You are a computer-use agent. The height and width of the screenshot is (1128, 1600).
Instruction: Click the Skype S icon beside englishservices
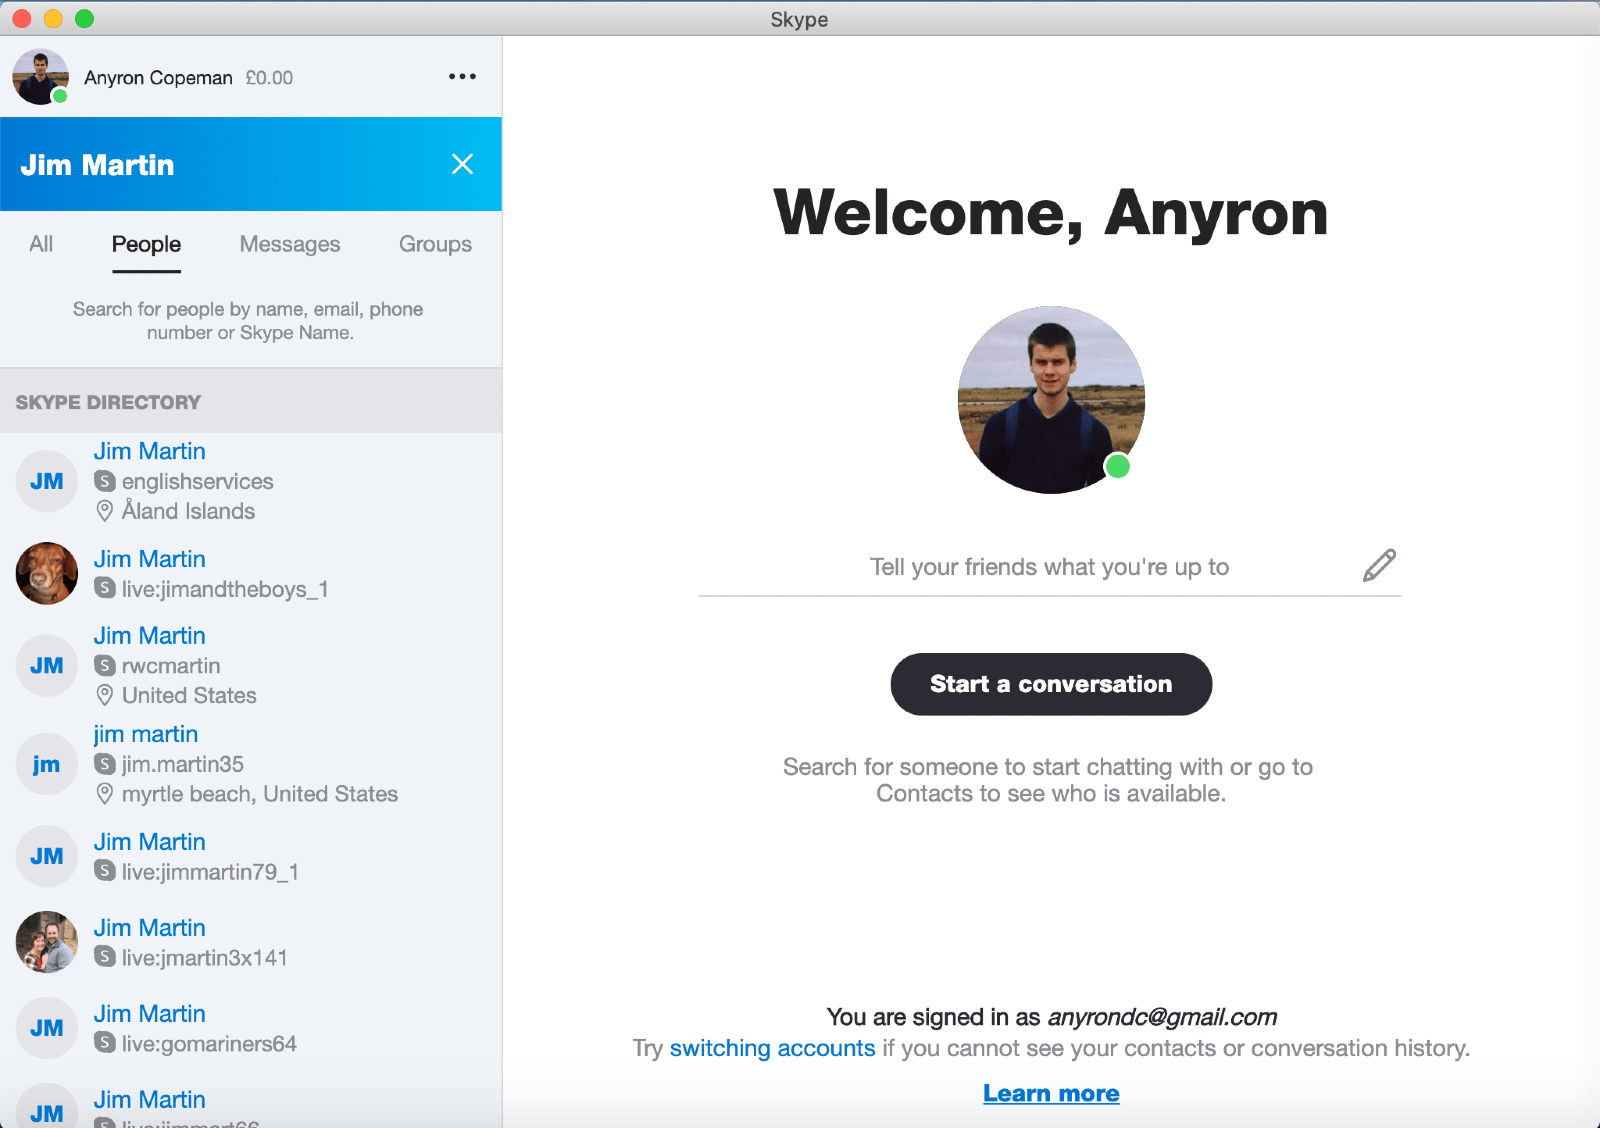pos(105,481)
